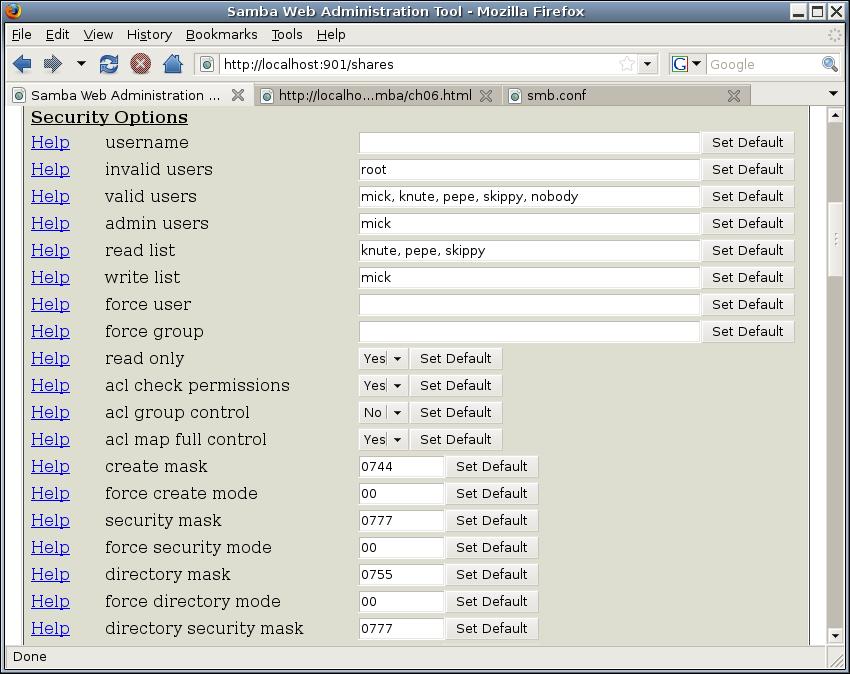The width and height of the screenshot is (850, 674).
Task: Expand the acl group control dropdown
Action: click(x=396, y=412)
